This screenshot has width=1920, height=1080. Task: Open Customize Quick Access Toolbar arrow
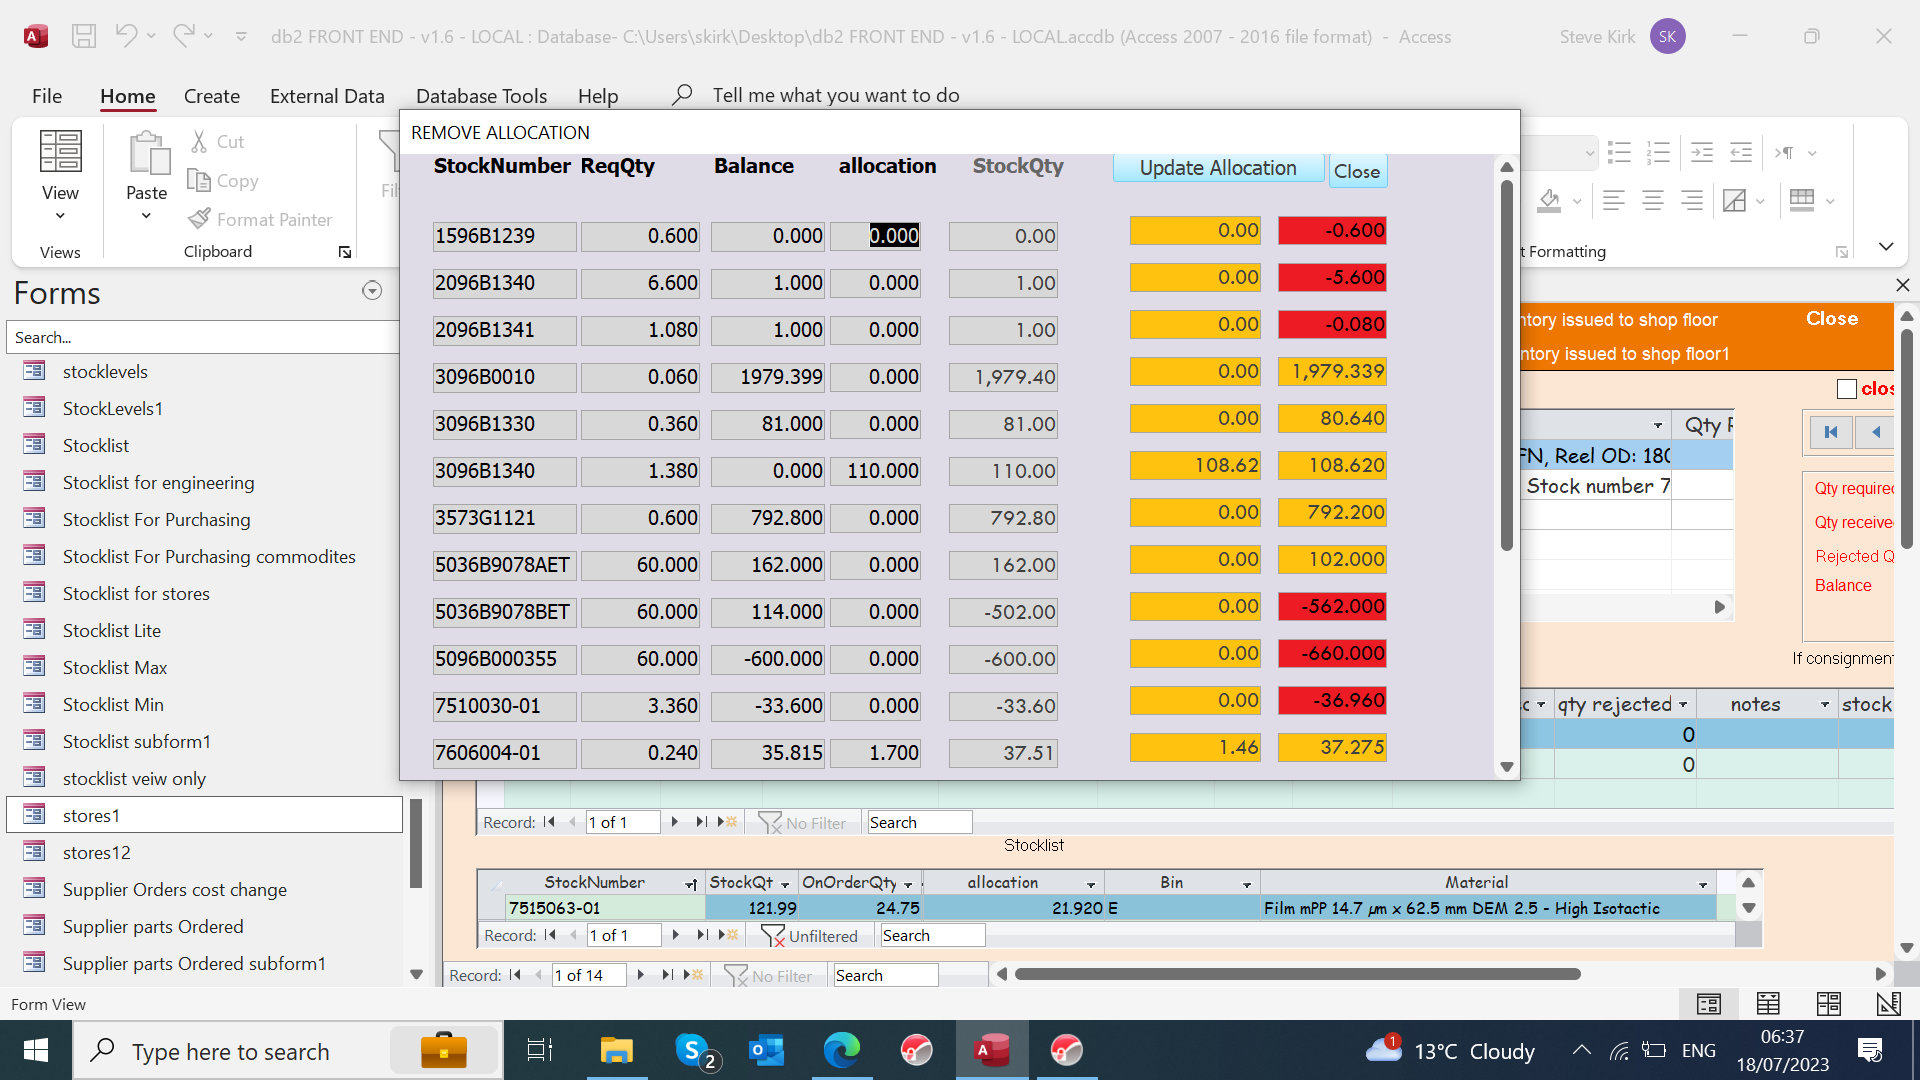coord(241,37)
